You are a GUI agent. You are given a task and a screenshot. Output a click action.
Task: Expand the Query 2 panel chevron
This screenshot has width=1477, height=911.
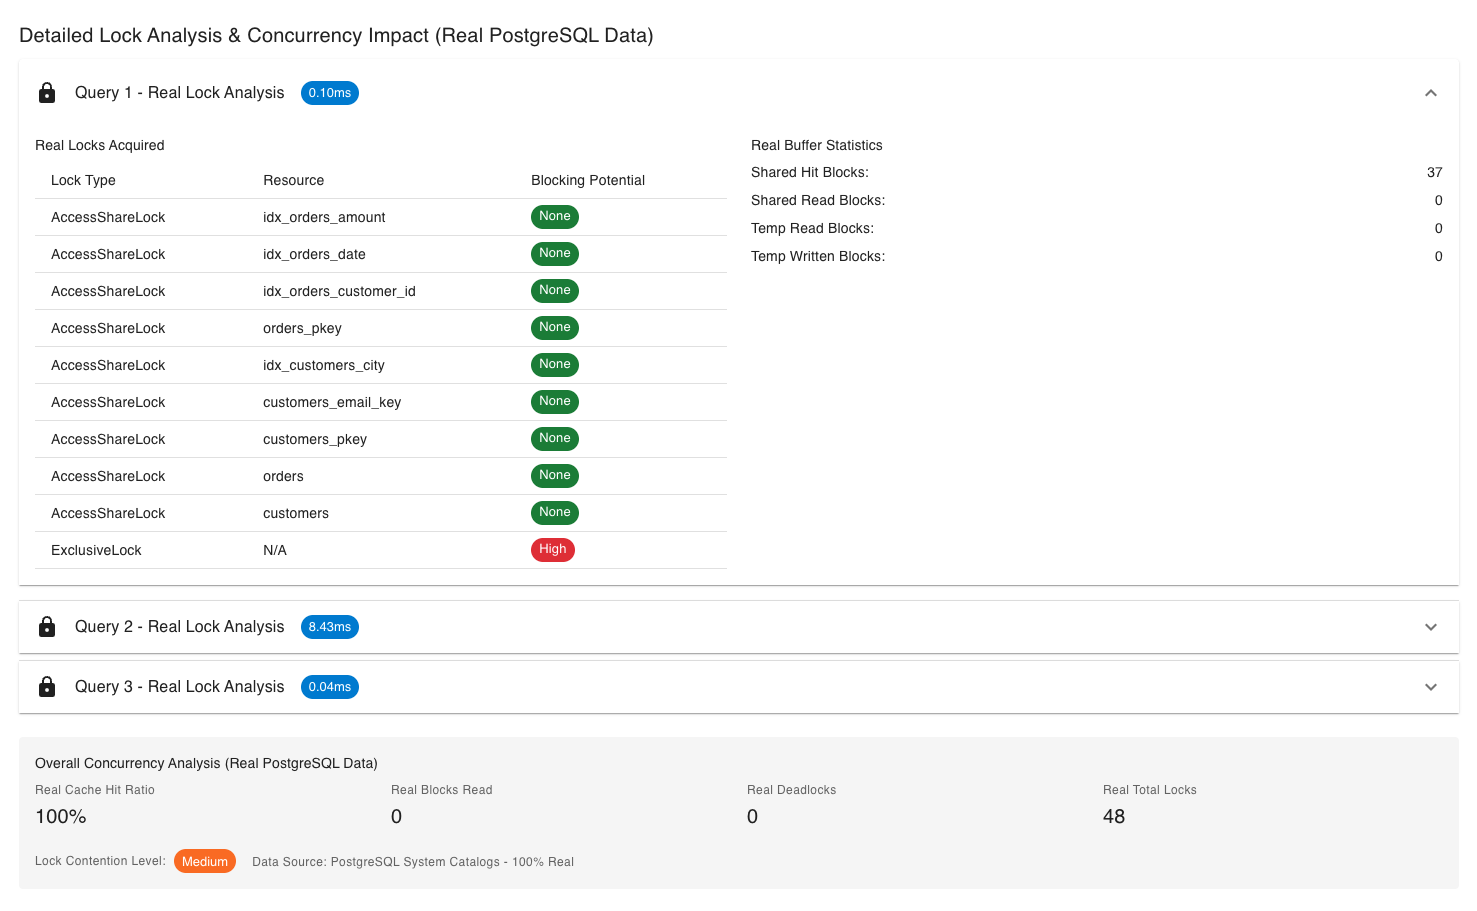(1430, 627)
